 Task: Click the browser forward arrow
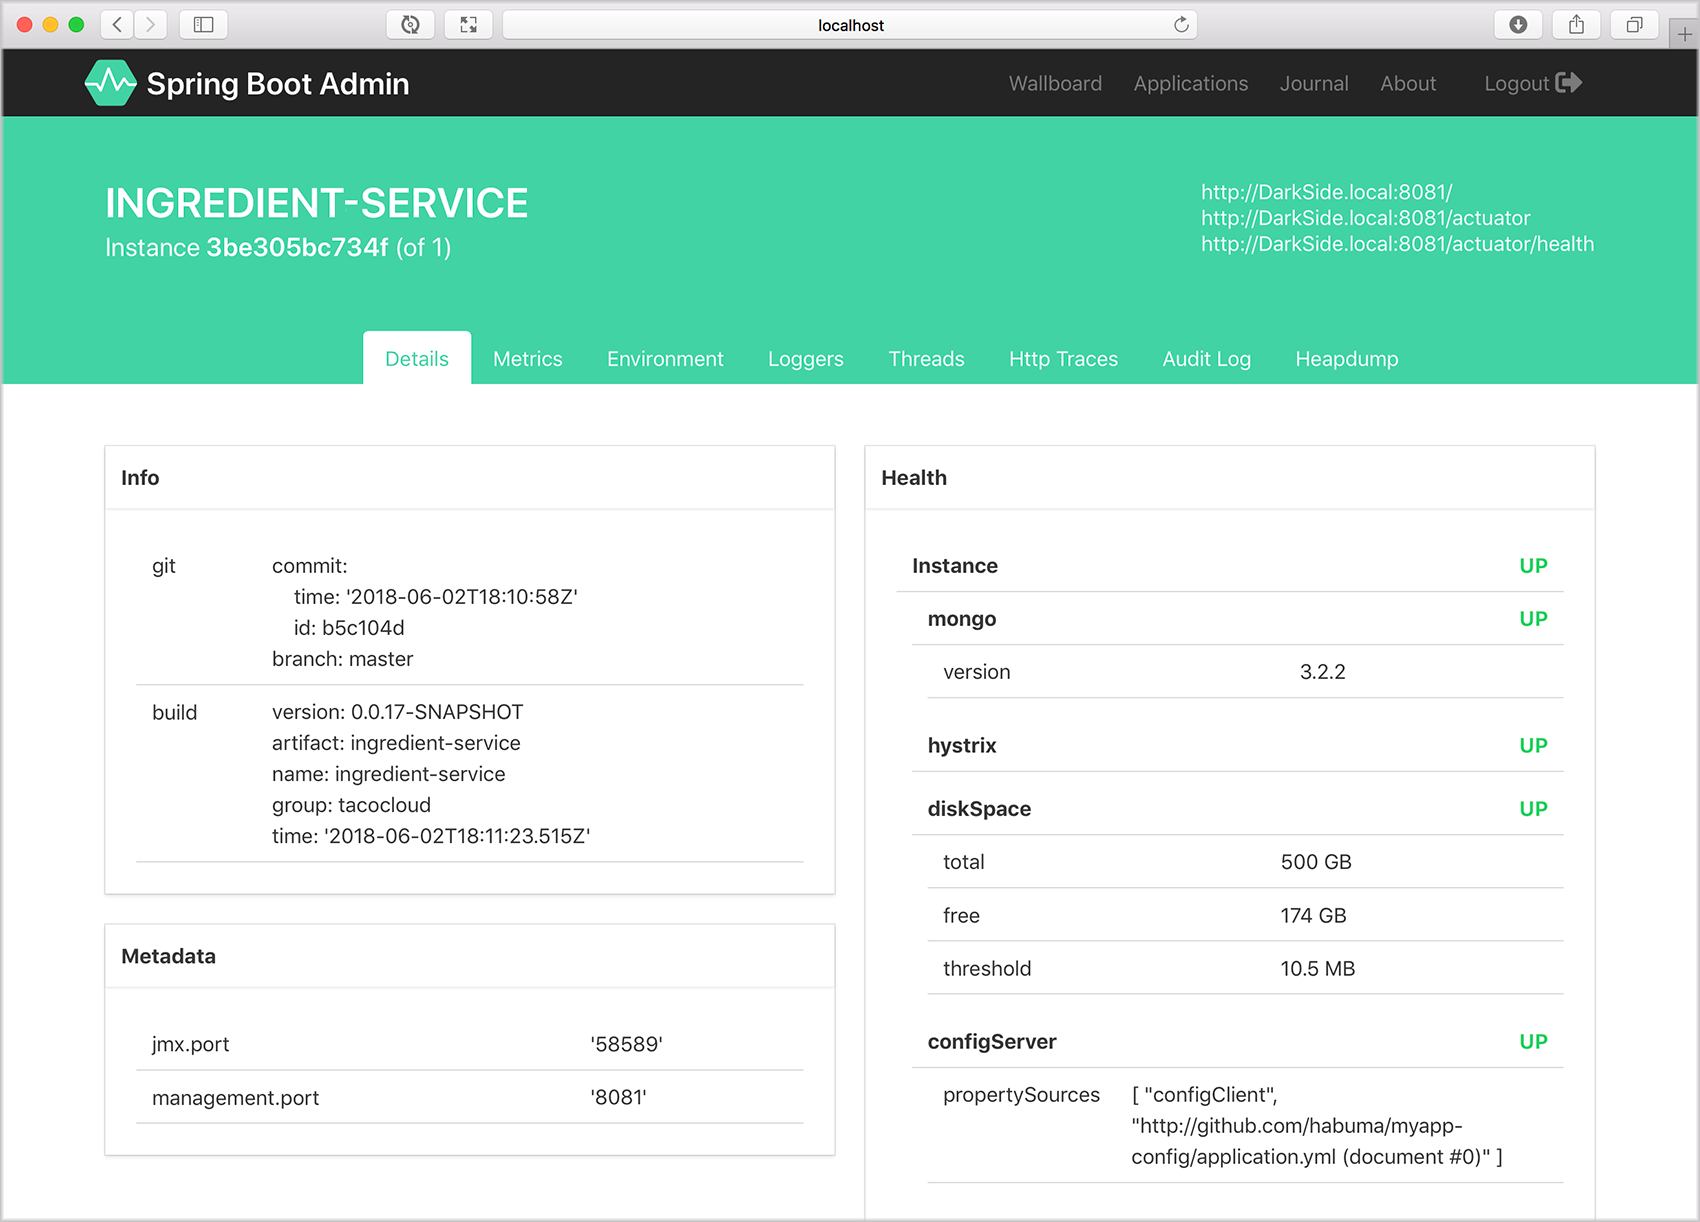(x=151, y=25)
